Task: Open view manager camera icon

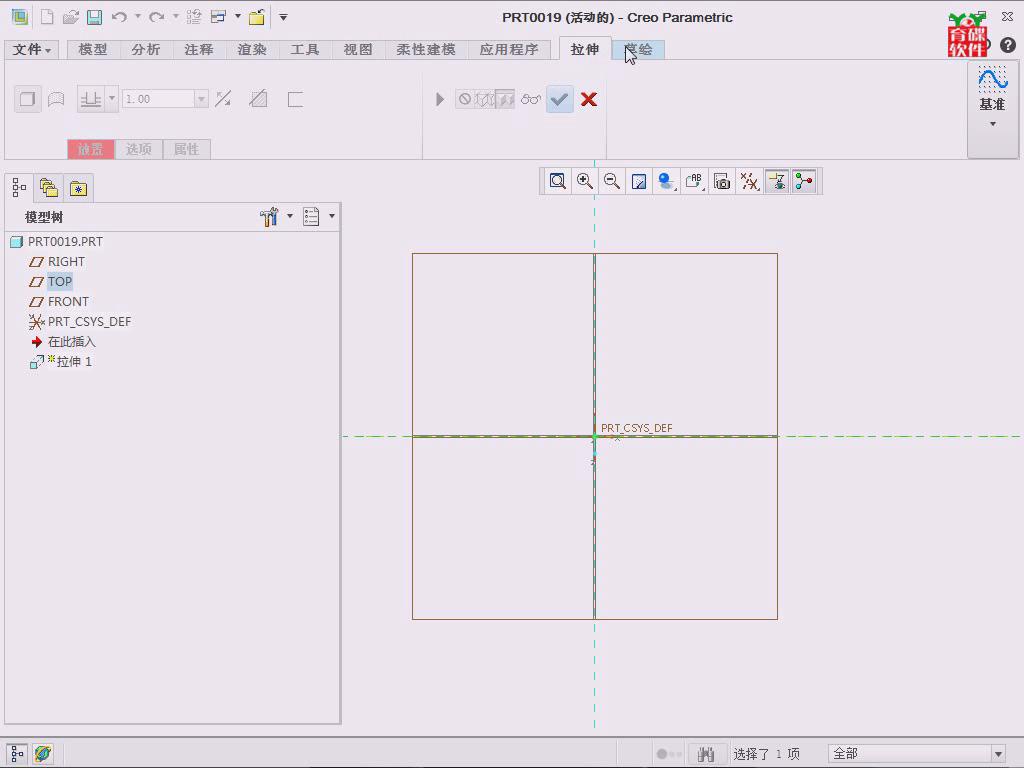Action: point(722,181)
